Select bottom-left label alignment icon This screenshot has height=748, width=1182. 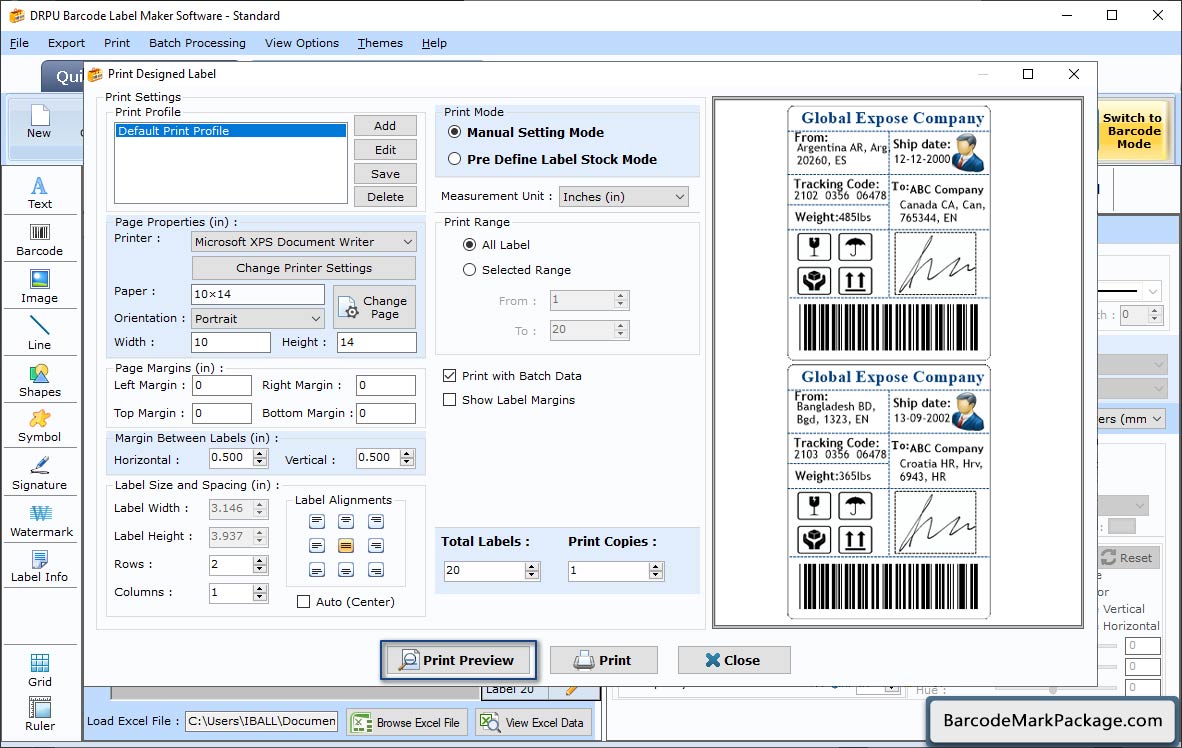tap(317, 570)
